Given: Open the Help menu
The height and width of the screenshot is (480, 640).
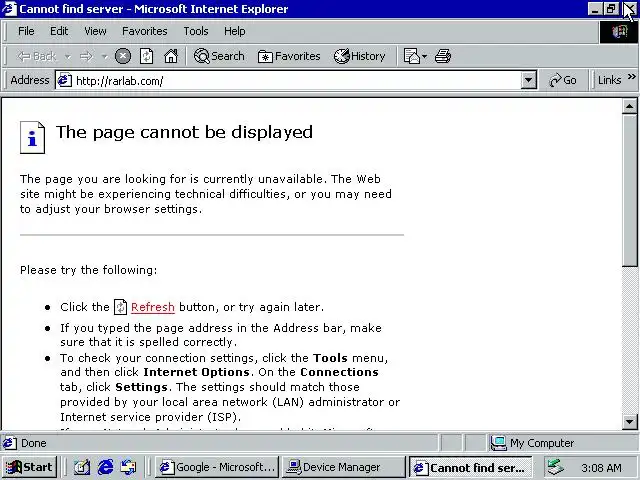Looking at the screenshot, I should pyautogui.click(x=234, y=31).
